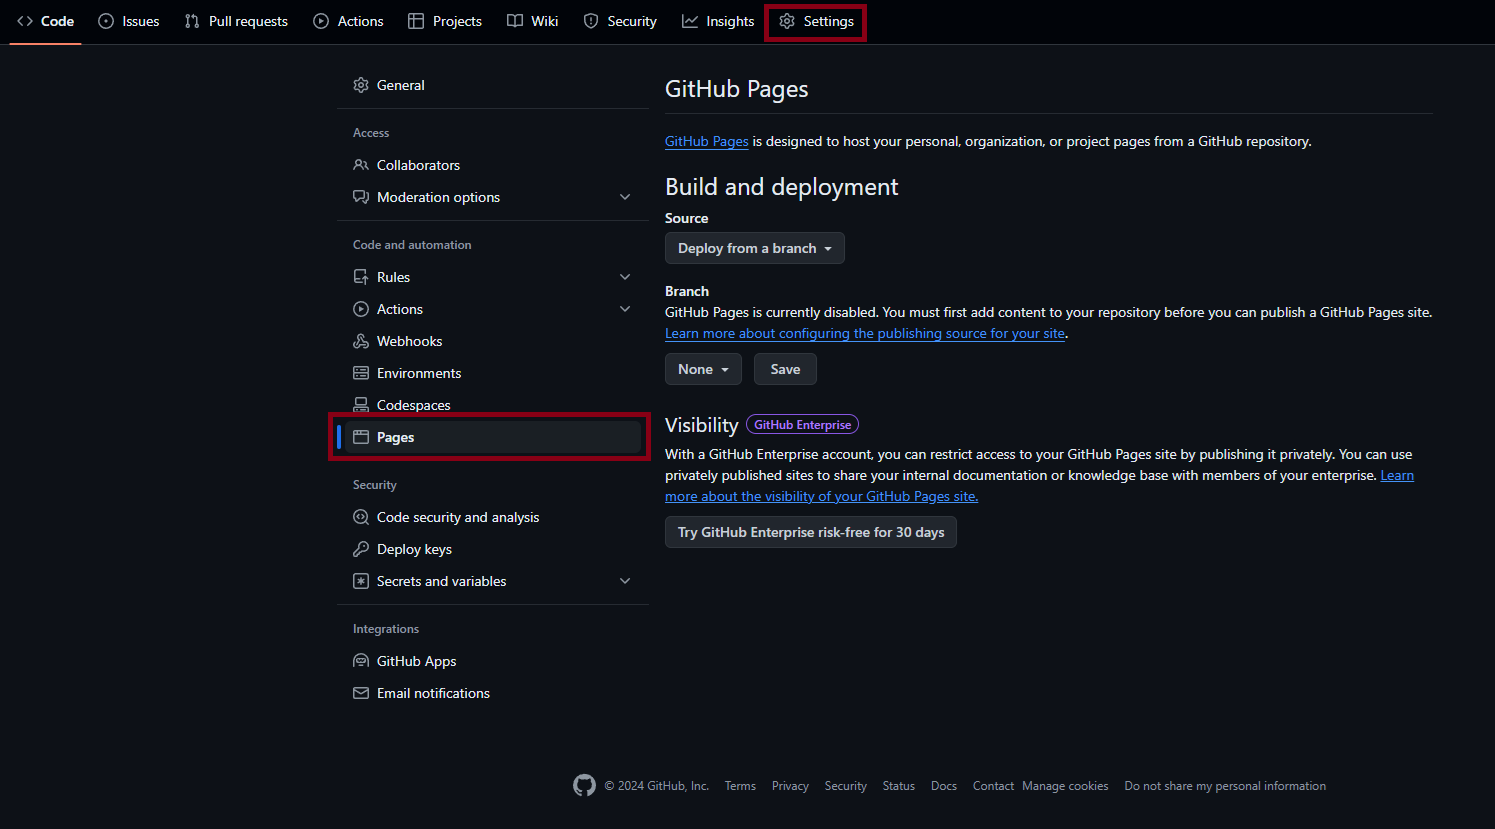This screenshot has width=1495, height=829.
Task: View the Insights tab
Action: coord(718,21)
